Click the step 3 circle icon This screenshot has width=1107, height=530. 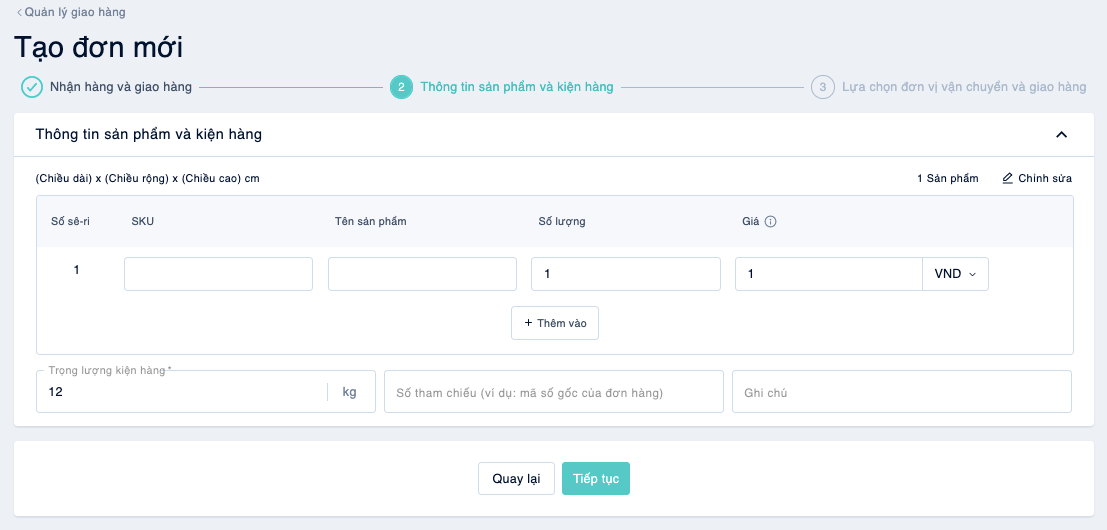(x=822, y=88)
